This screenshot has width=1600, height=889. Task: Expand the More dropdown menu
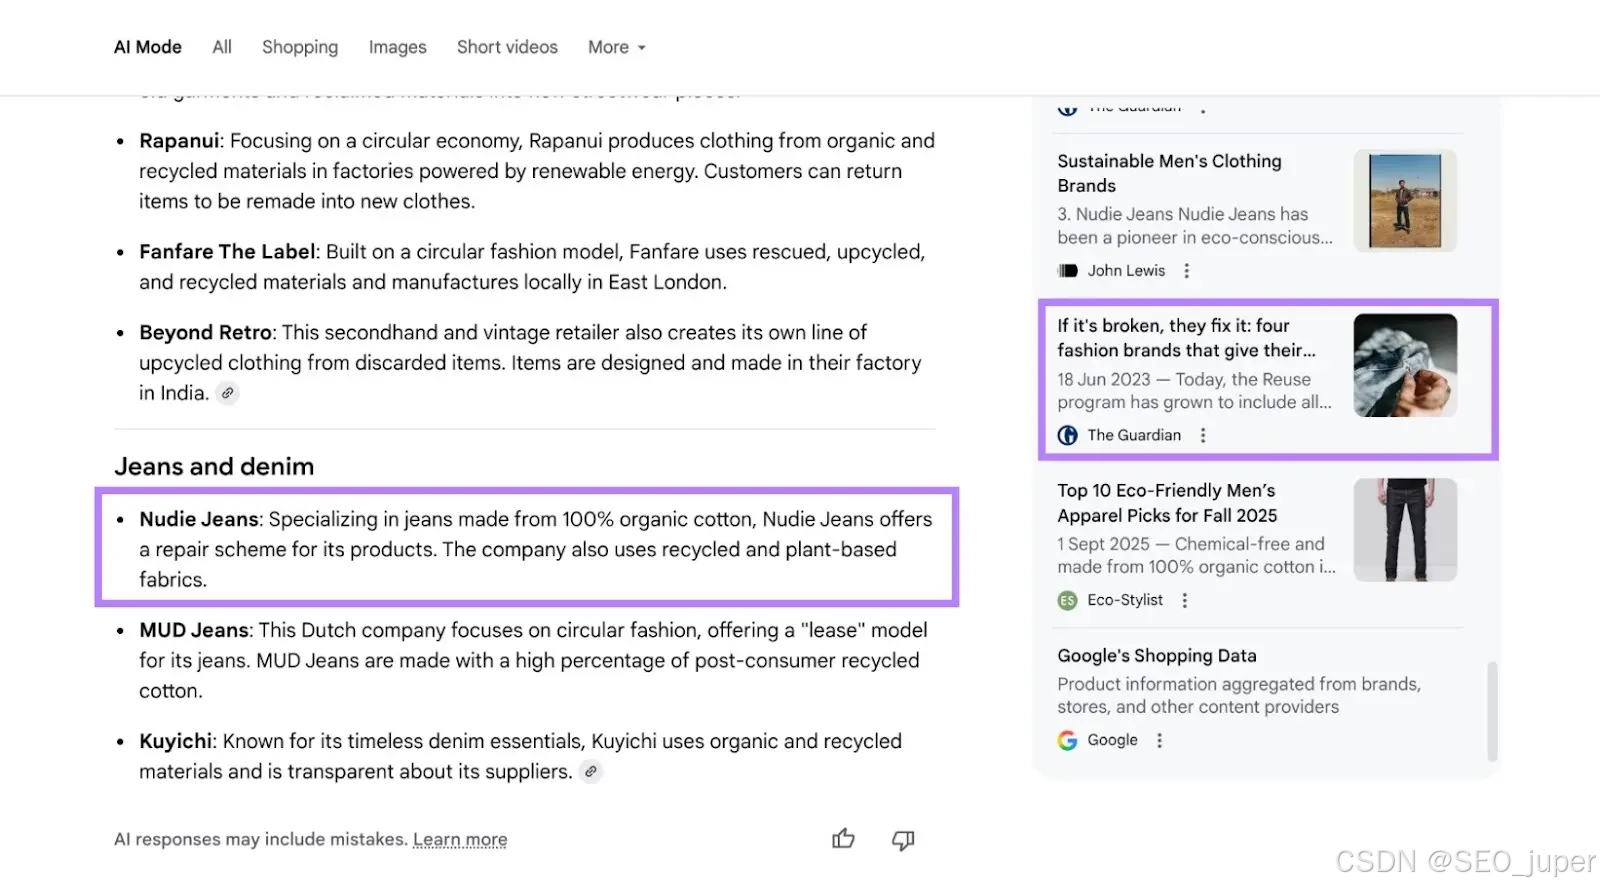[x=616, y=47]
